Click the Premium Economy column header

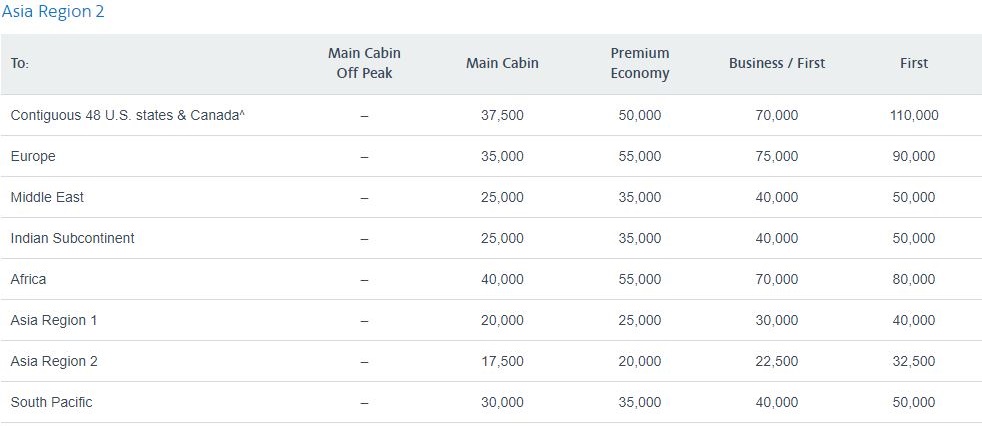point(640,63)
